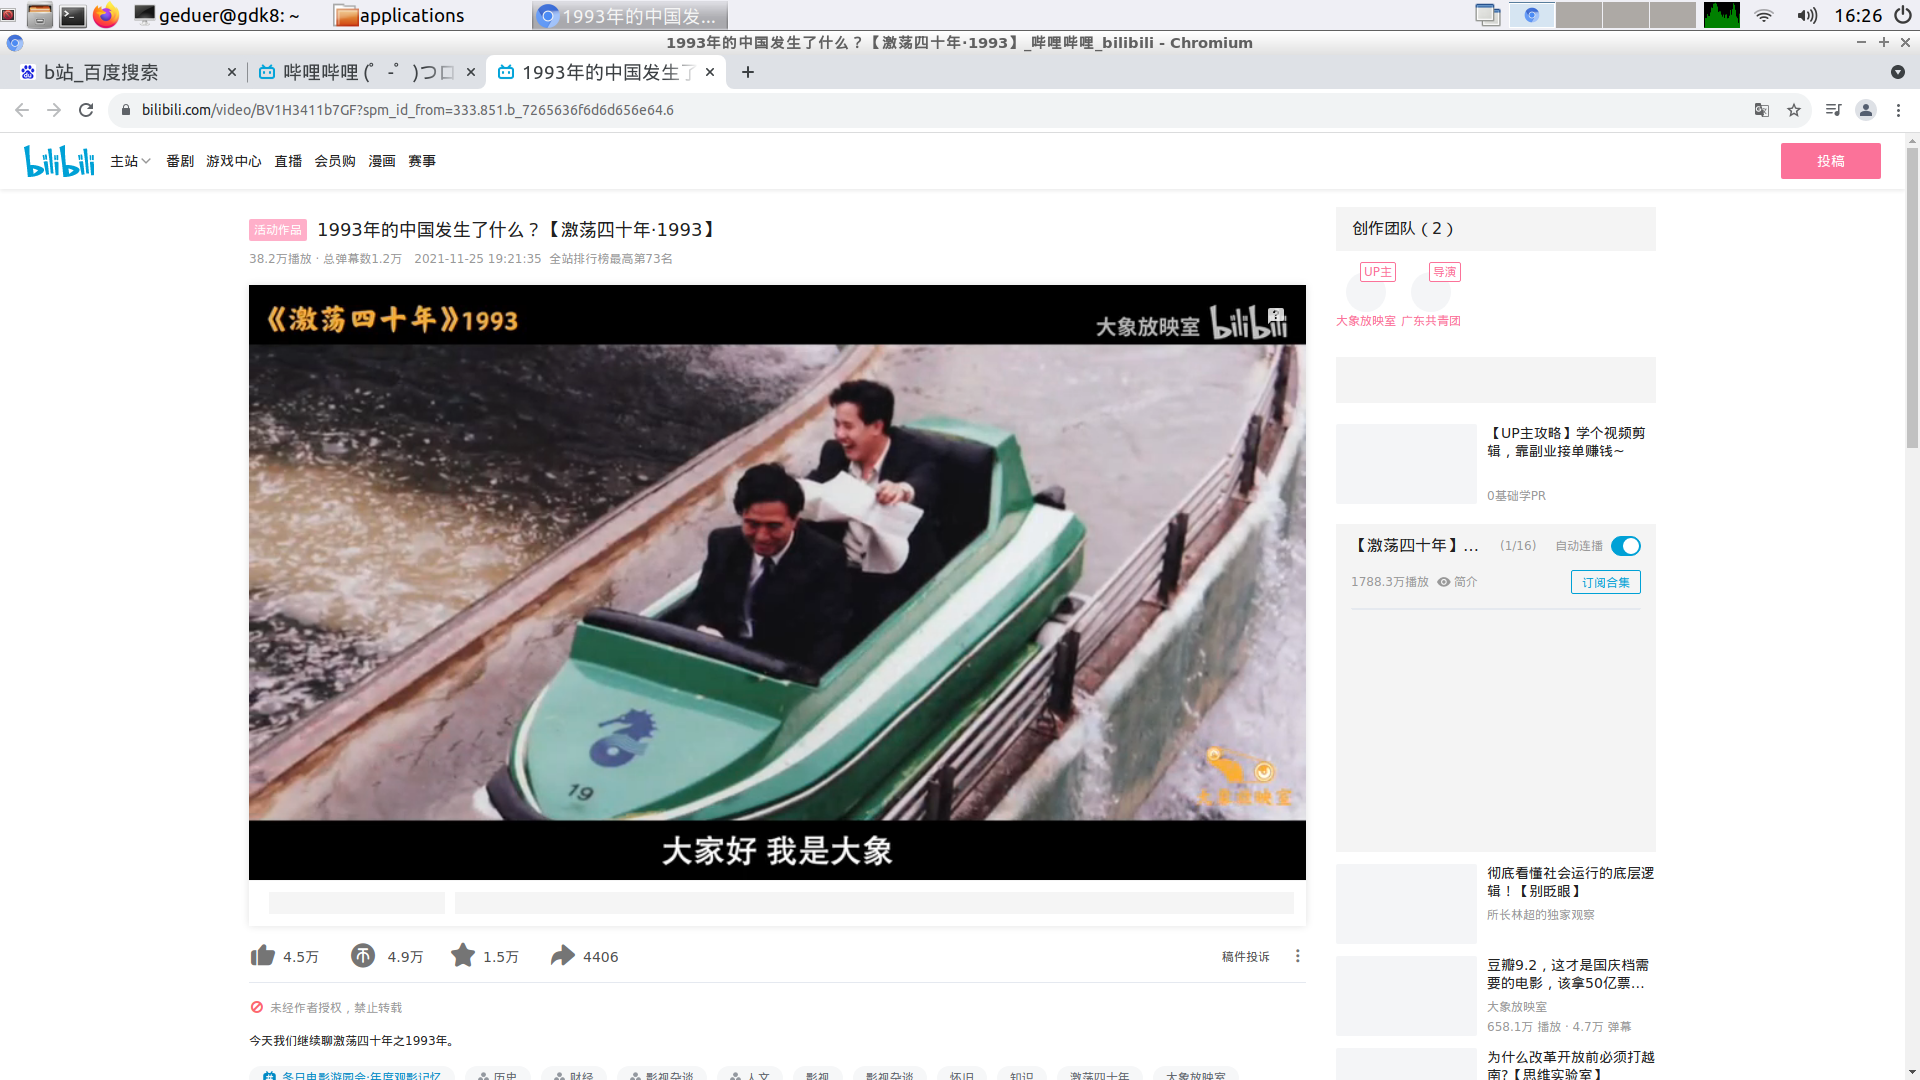
Task: Click the video player frame
Action: (777, 582)
